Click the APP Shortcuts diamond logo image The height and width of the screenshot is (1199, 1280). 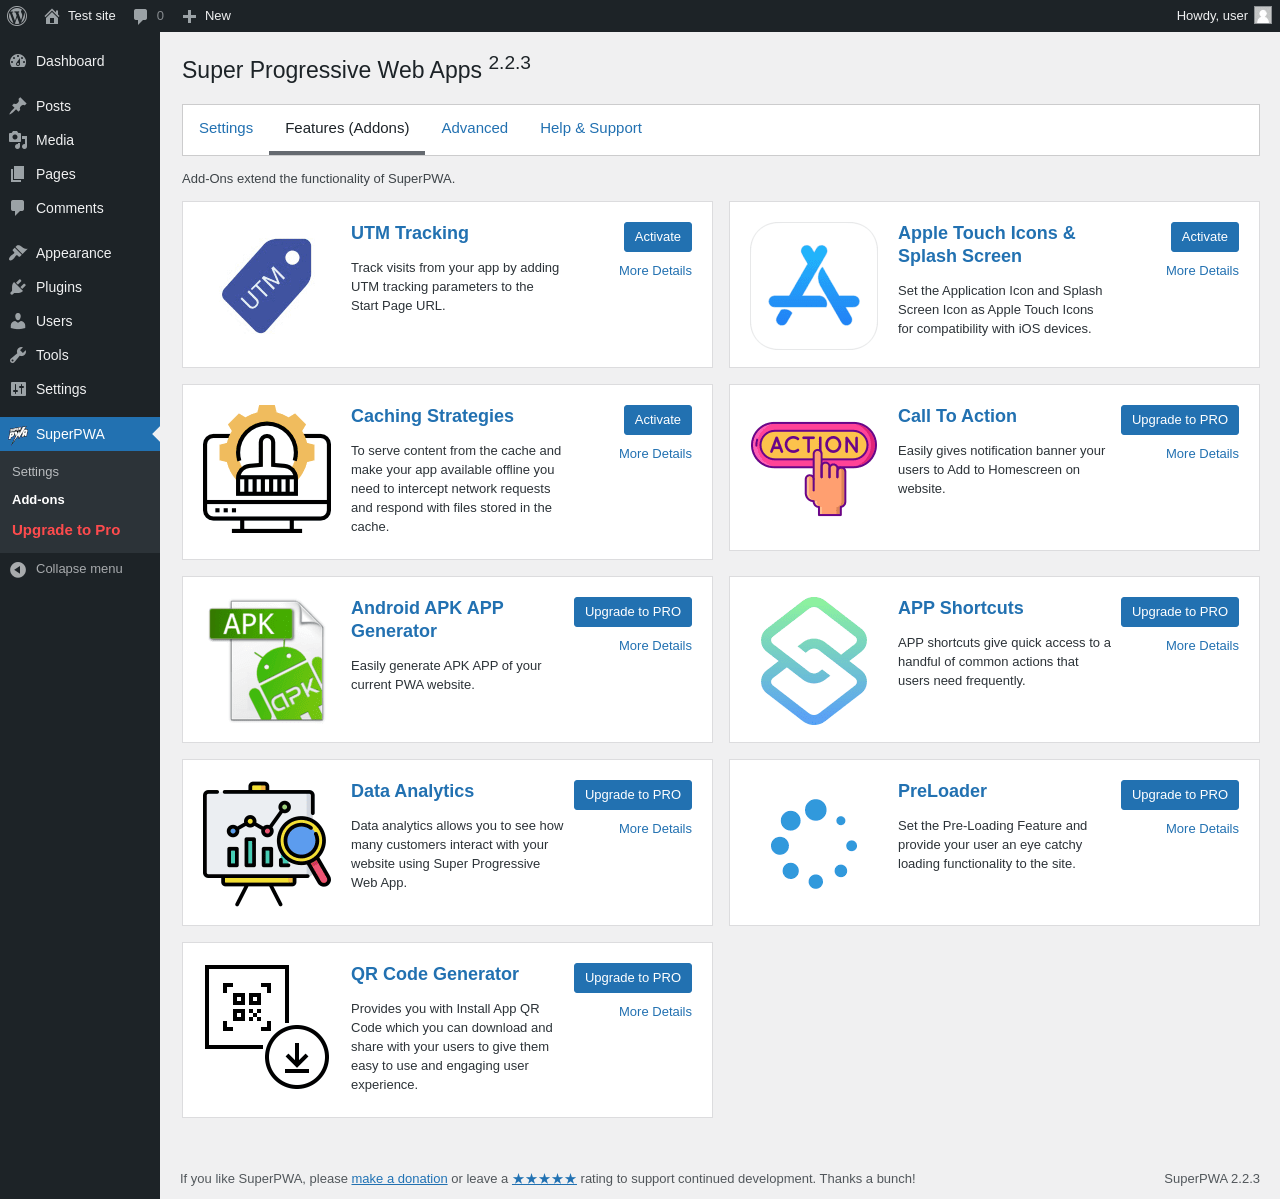[814, 661]
